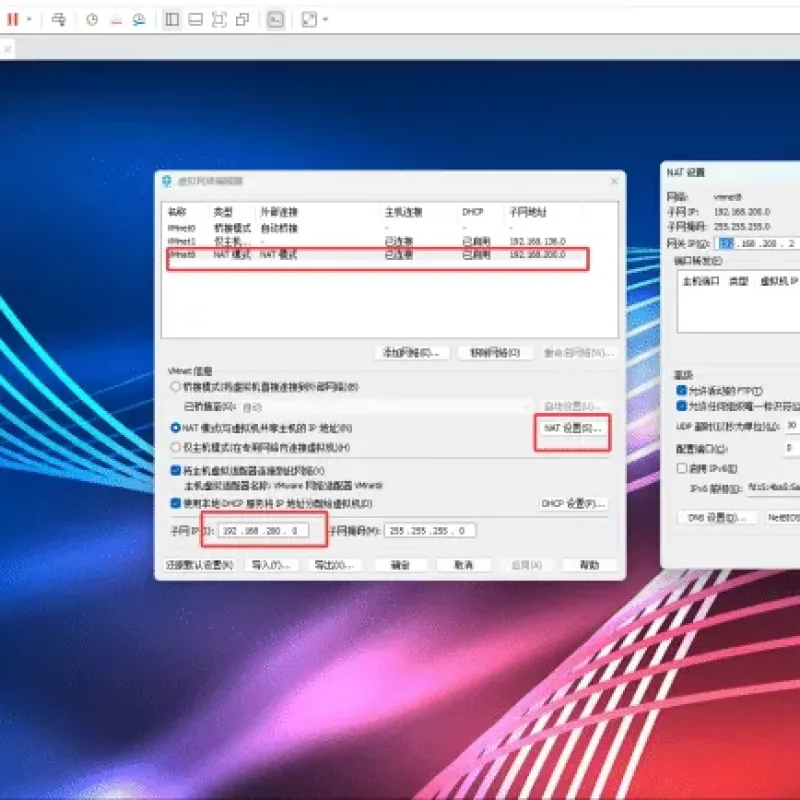Click the 类型 column header in NAT settings

(x=738, y=281)
